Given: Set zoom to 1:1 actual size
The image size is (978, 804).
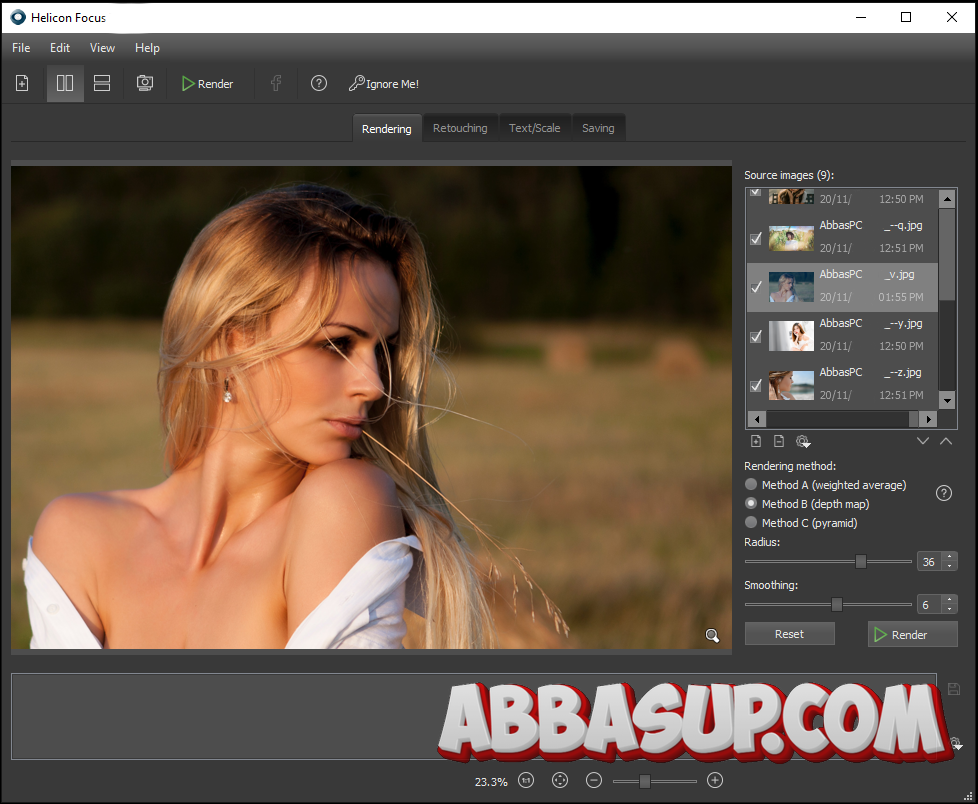Looking at the screenshot, I should pos(526,780).
